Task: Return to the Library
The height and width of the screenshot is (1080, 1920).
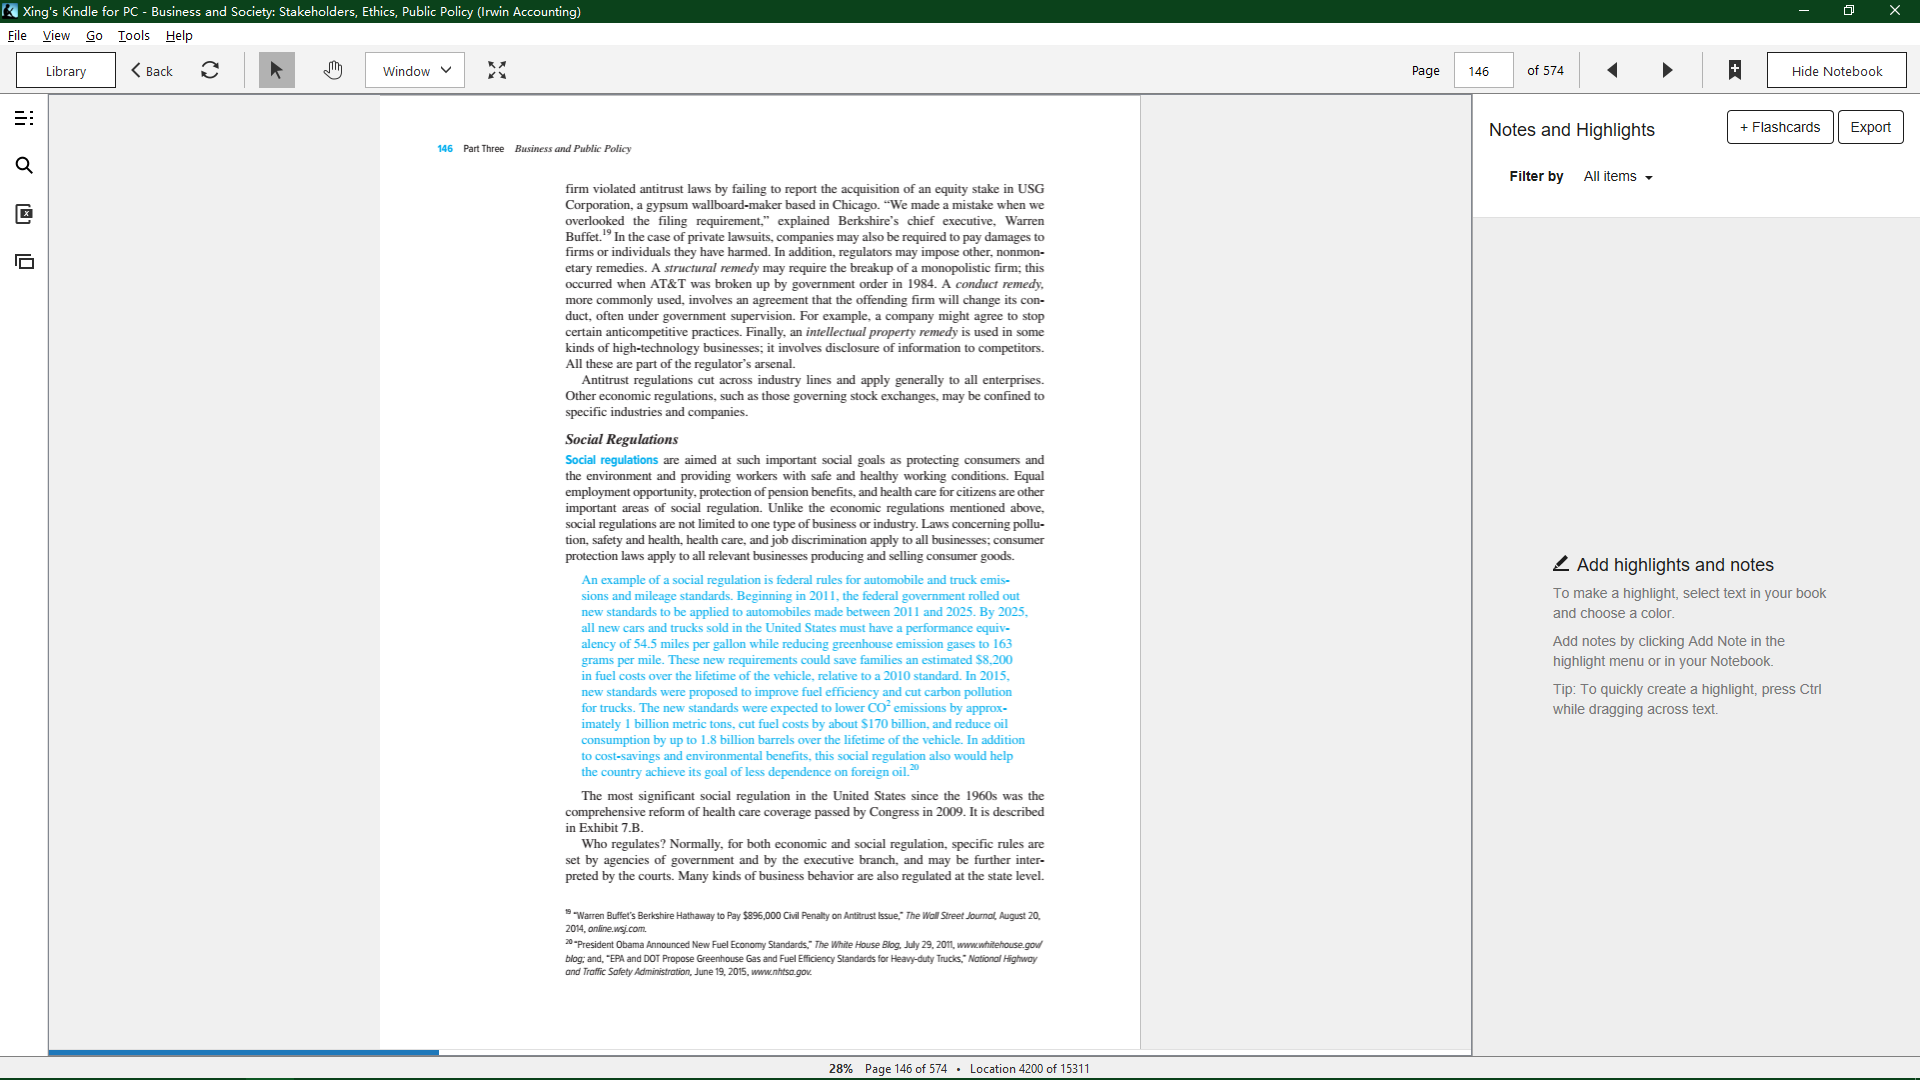Action: click(66, 70)
